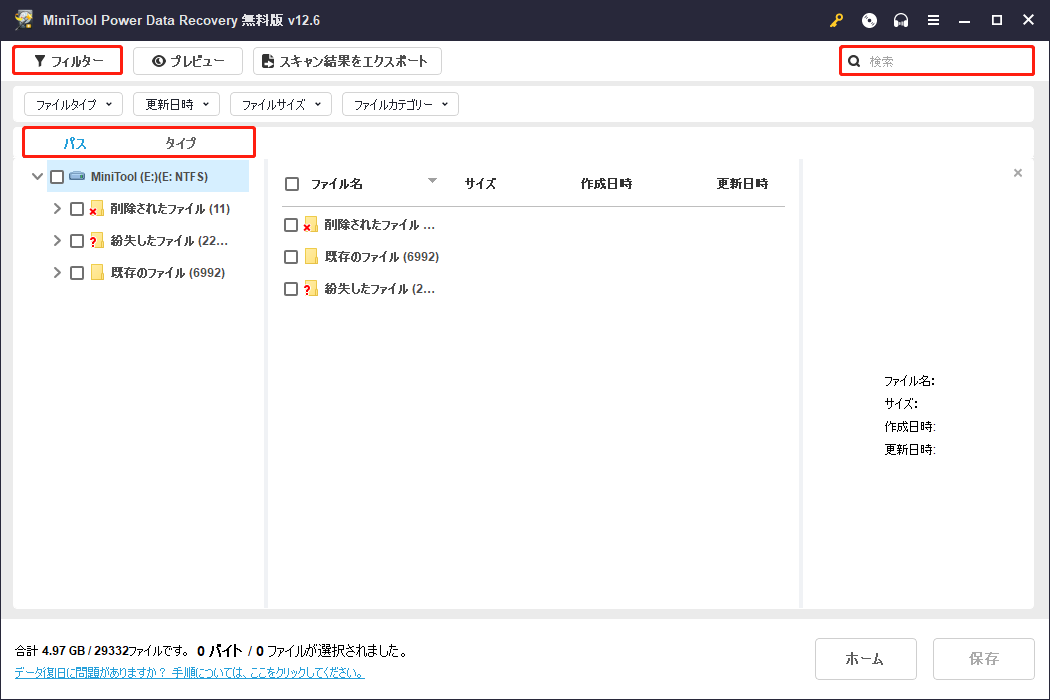Screen dimensions: 1050x700
Task: Open 紛失したファイル in file list
Action: click(x=380, y=289)
